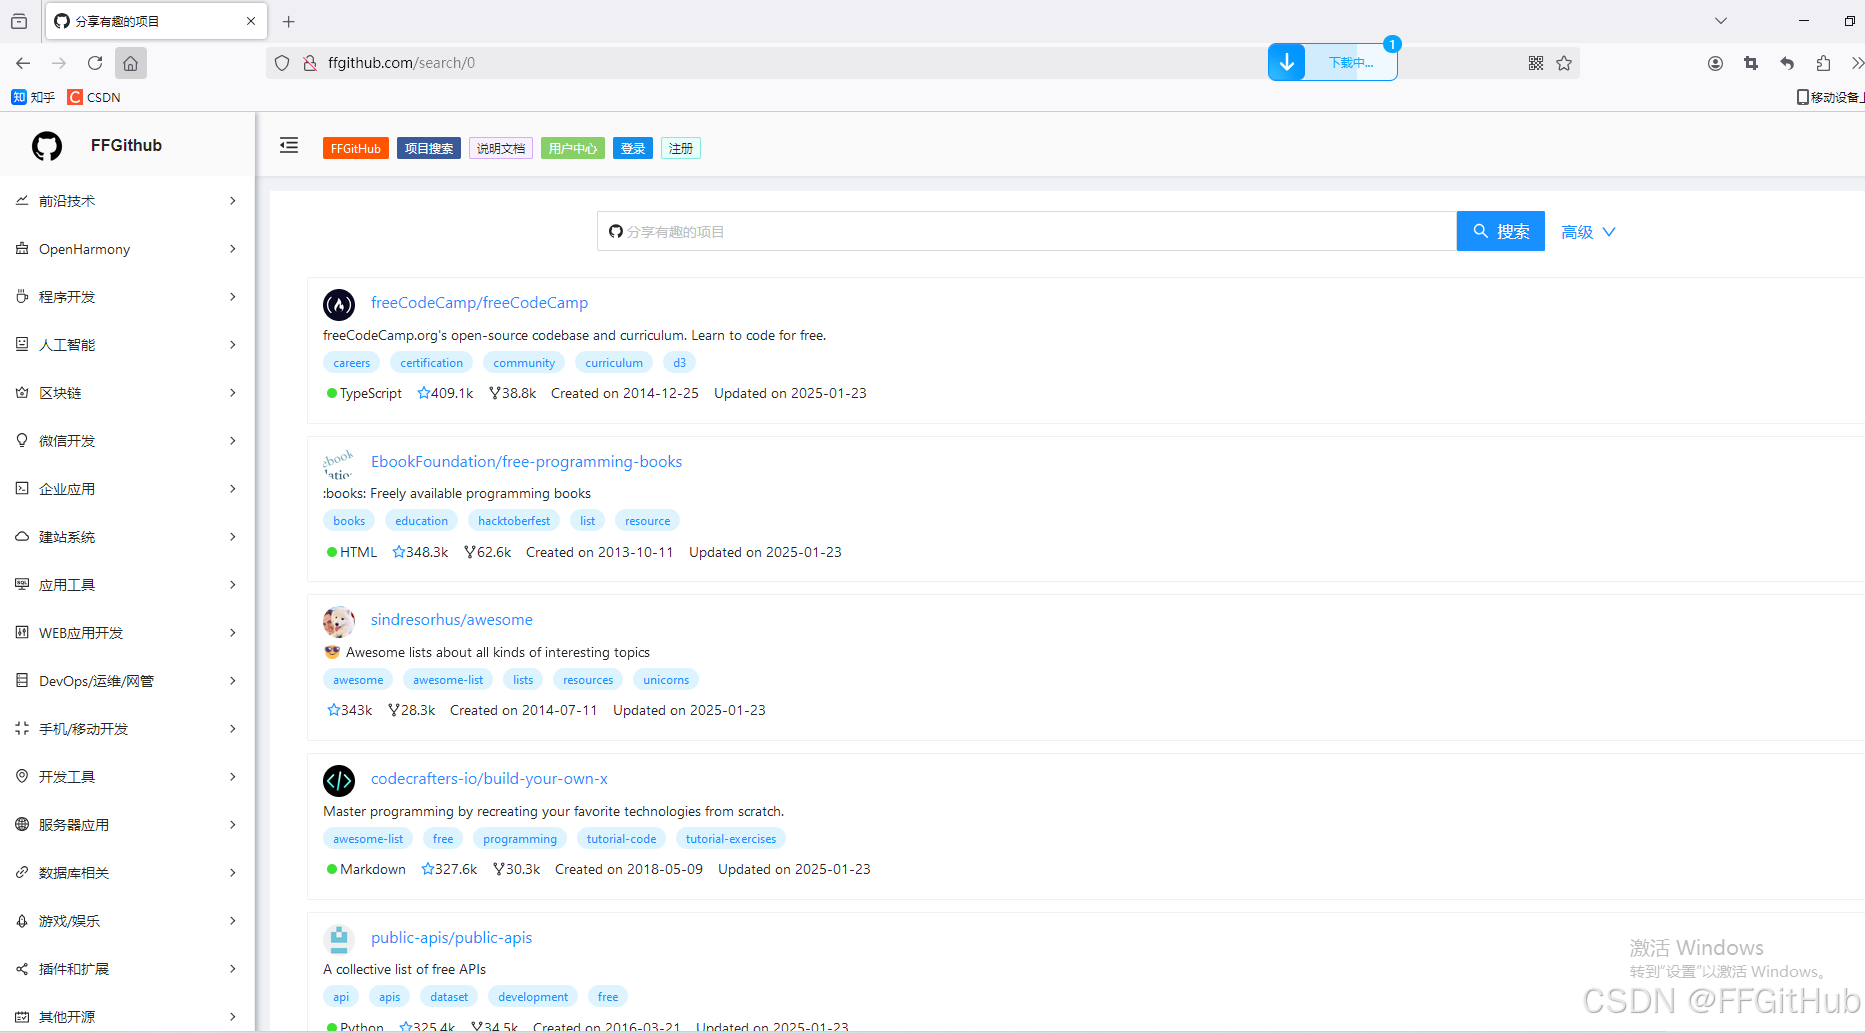The width and height of the screenshot is (1865, 1033).
Task: Open EbookFoundation/free-programming-books link
Action: (526, 462)
